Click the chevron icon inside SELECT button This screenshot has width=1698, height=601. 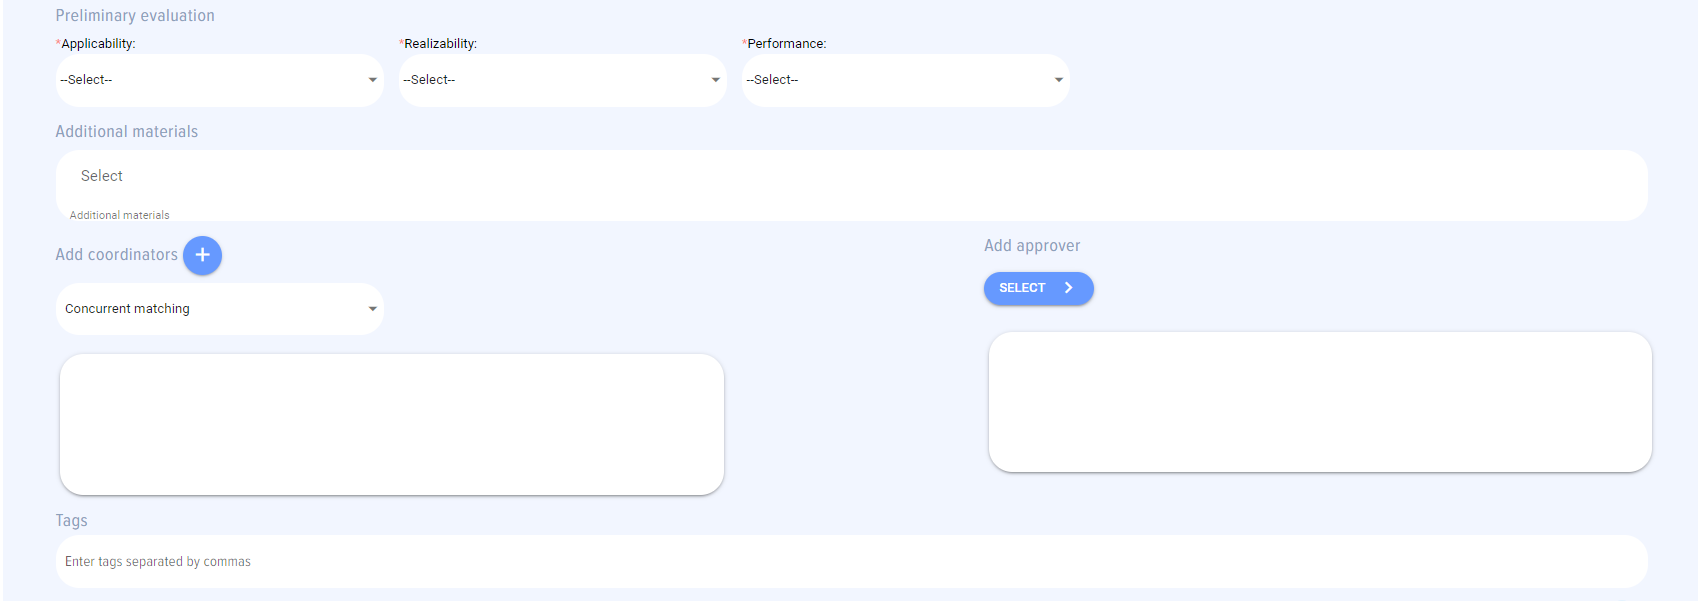pos(1068,288)
